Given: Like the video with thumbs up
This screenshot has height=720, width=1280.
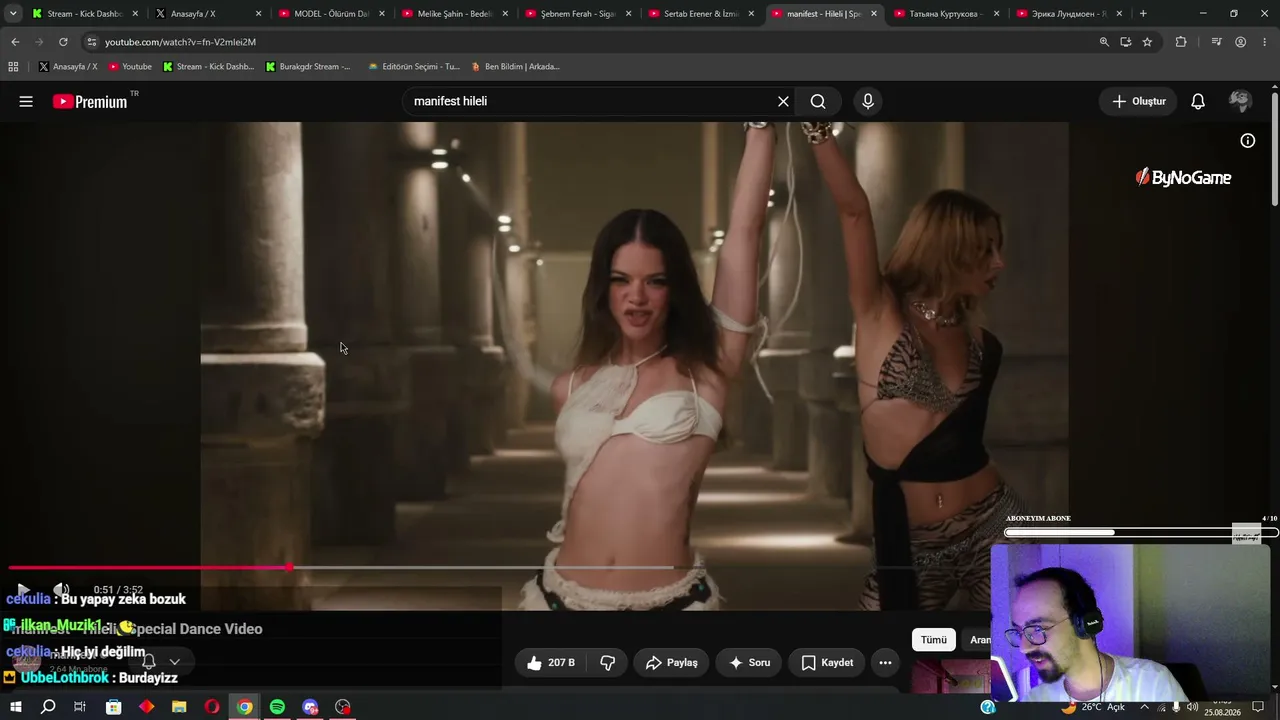Looking at the screenshot, I should click(549, 662).
